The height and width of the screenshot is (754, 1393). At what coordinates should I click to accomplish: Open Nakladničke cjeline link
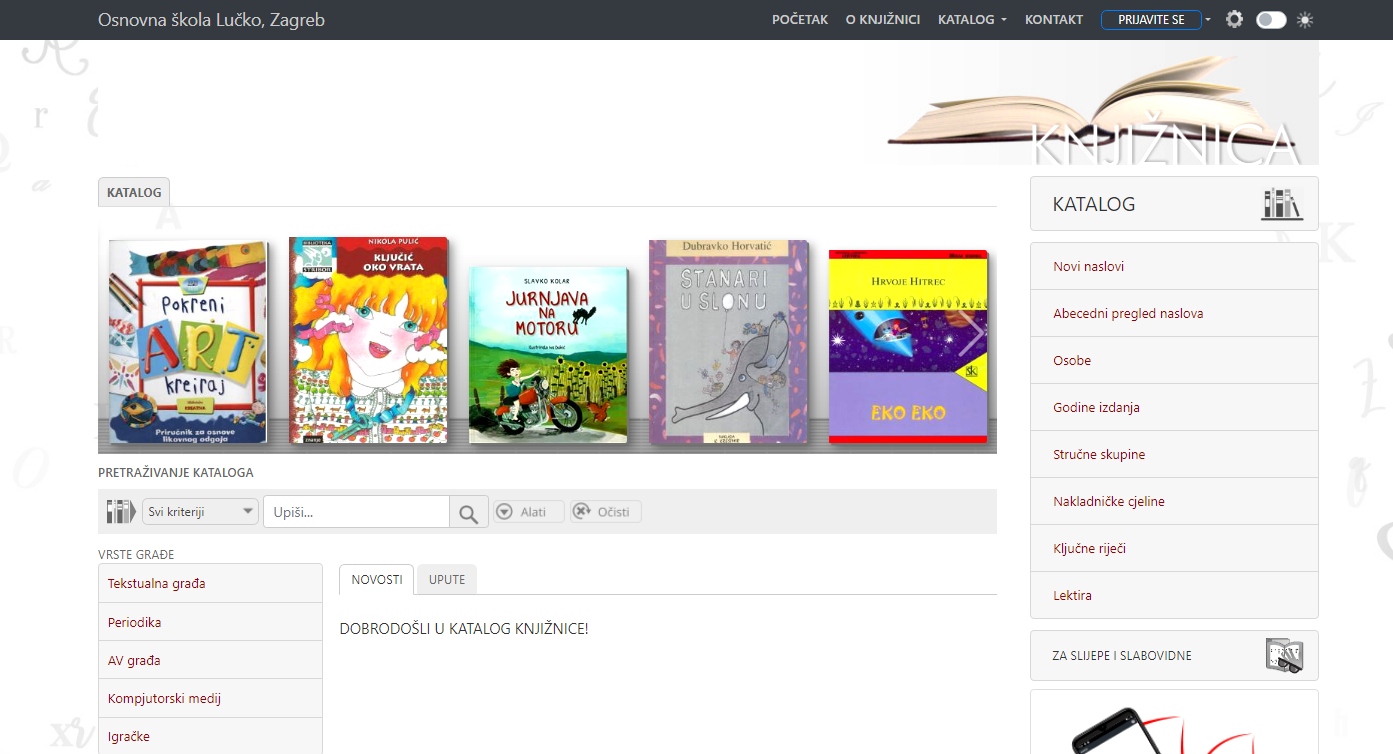pyautogui.click(x=1174, y=501)
